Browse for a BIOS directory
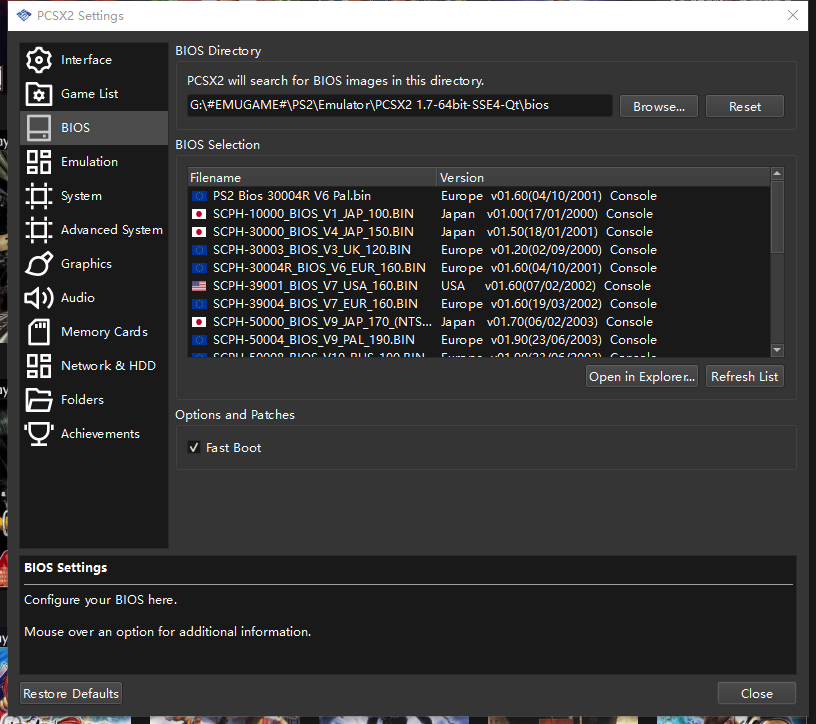 point(658,106)
